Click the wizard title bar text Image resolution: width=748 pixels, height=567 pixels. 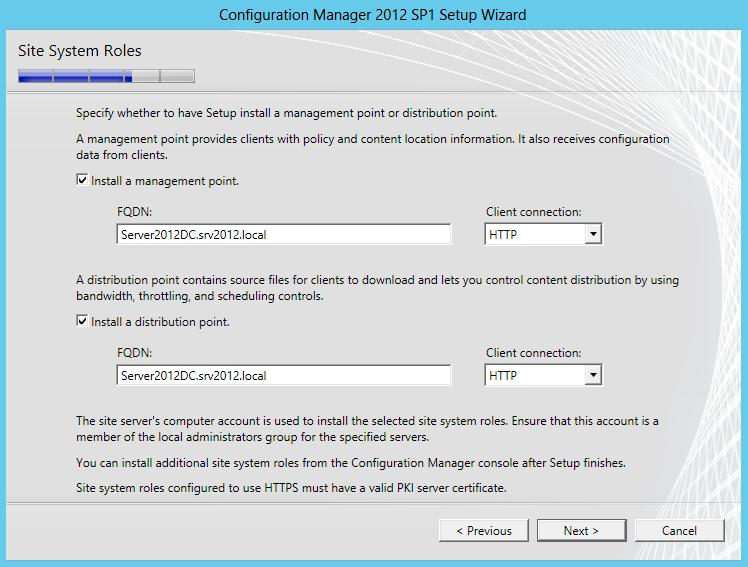pyautogui.click(x=373, y=15)
